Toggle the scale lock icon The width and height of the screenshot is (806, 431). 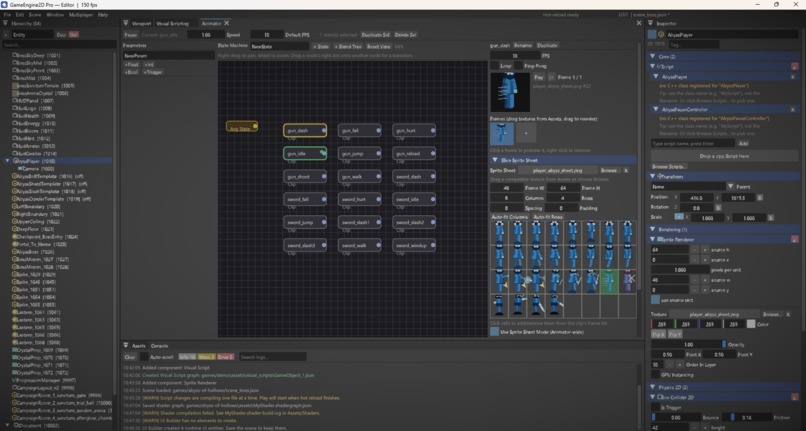[x=679, y=217]
